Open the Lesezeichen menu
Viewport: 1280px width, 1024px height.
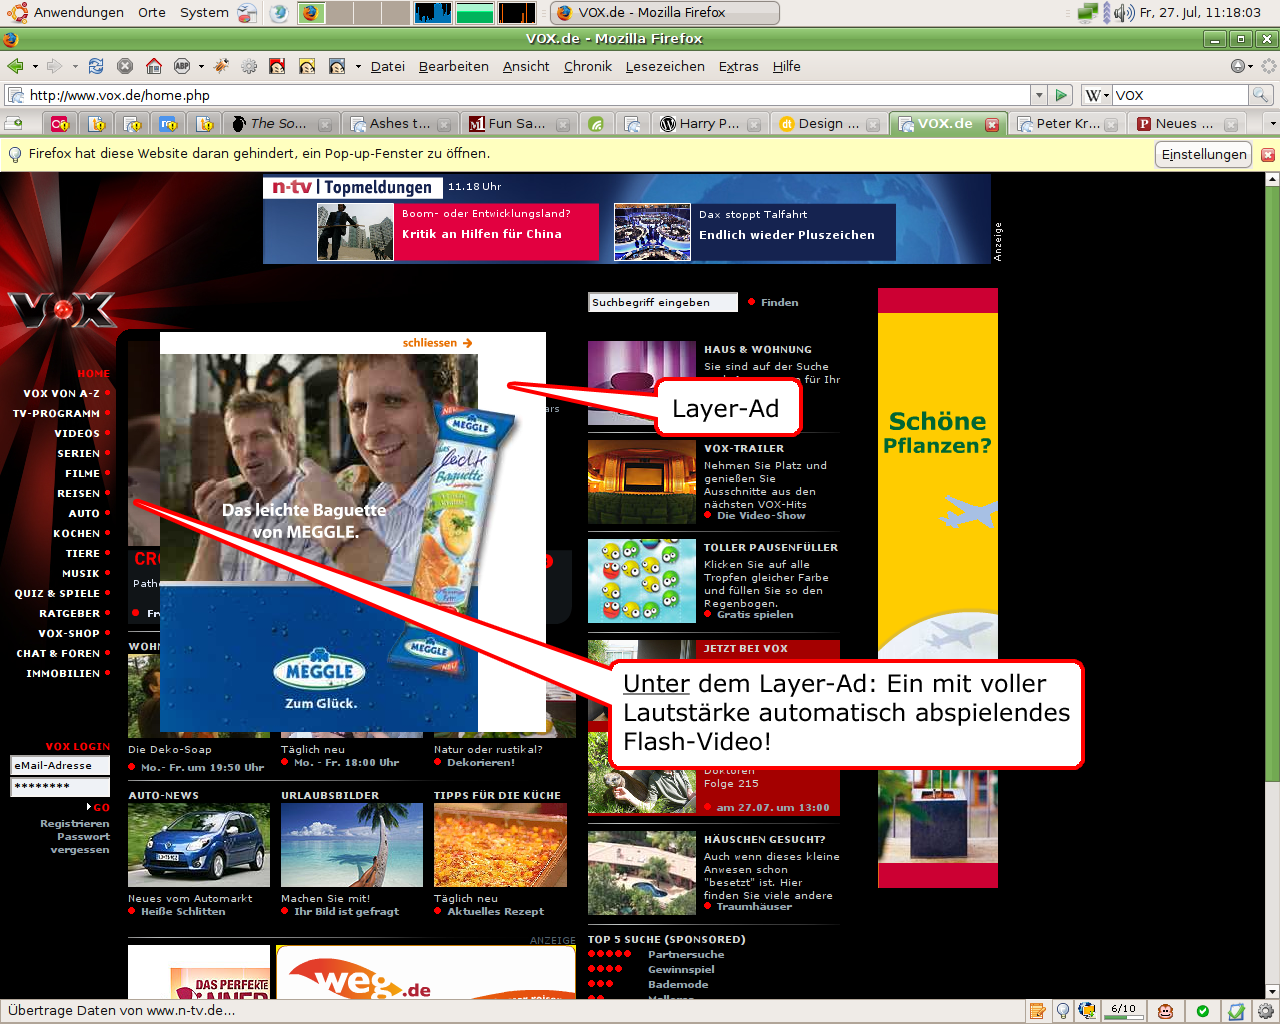665,66
